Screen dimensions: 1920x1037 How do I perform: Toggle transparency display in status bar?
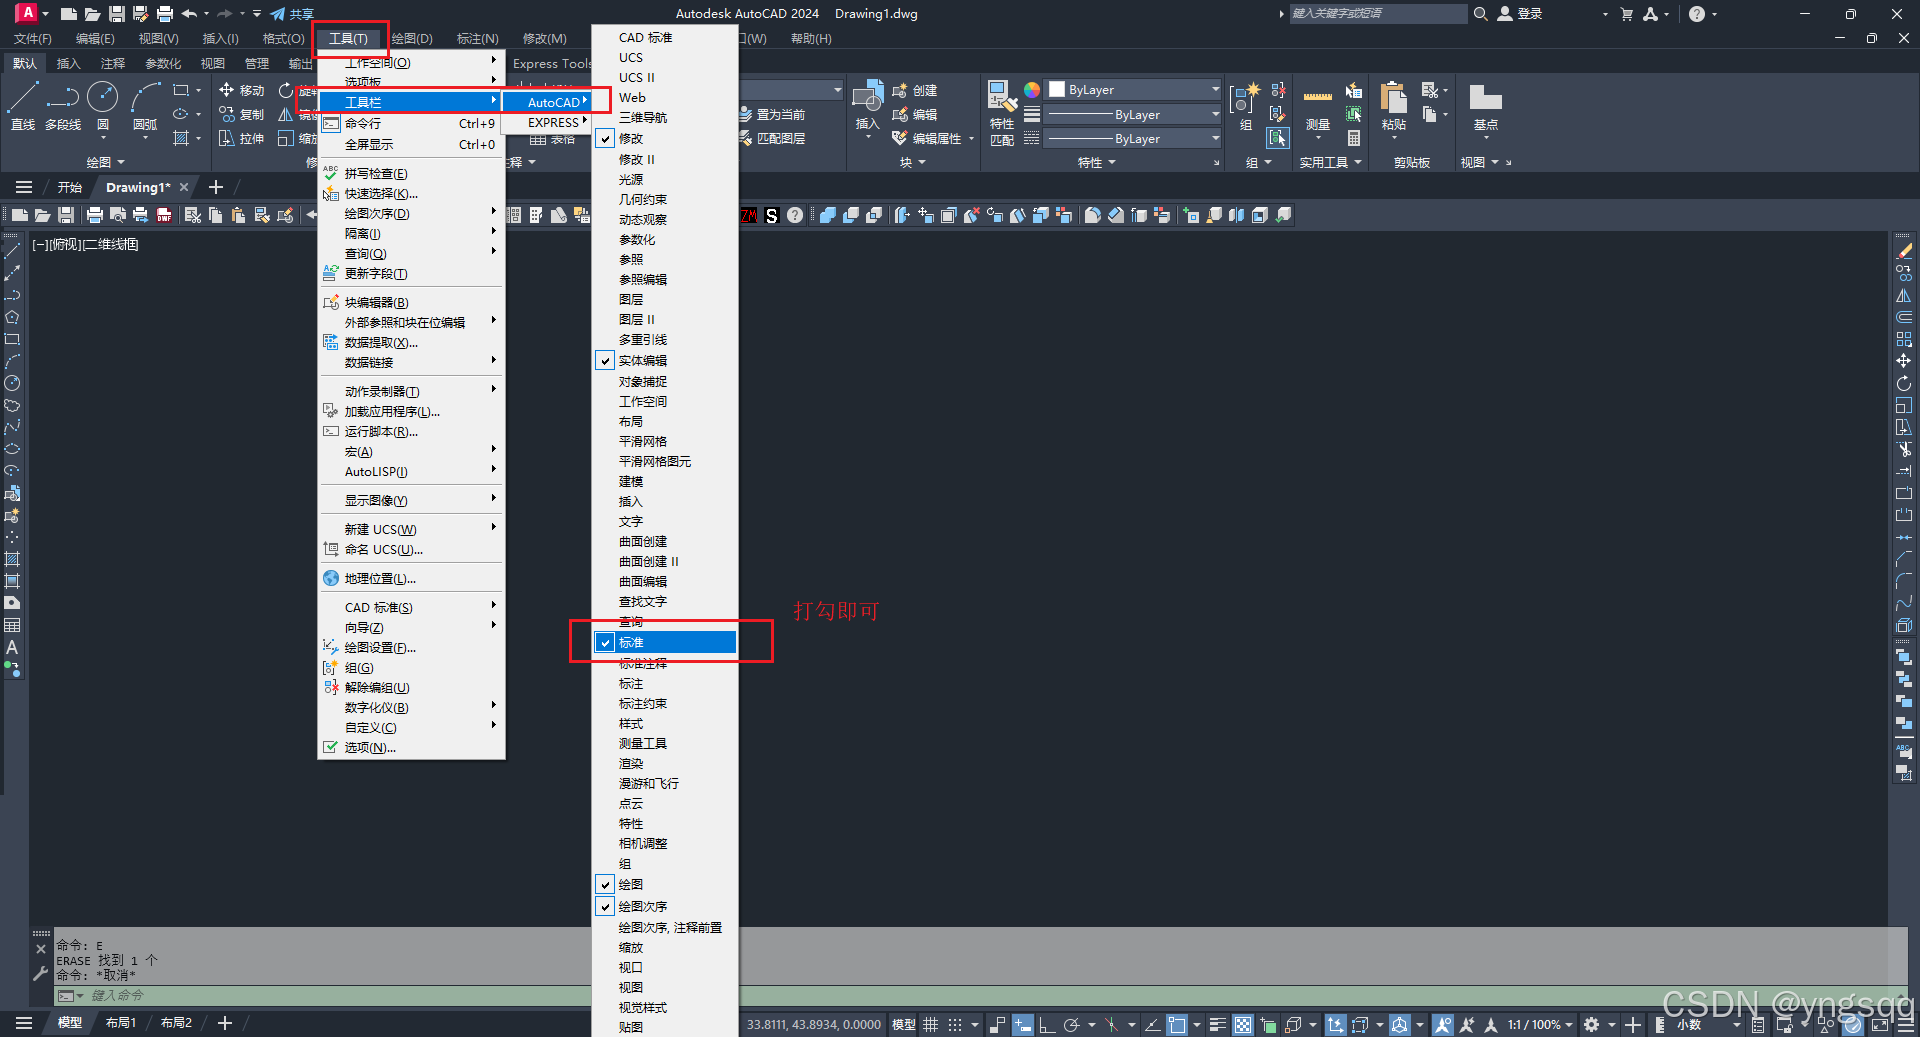[1242, 1025]
